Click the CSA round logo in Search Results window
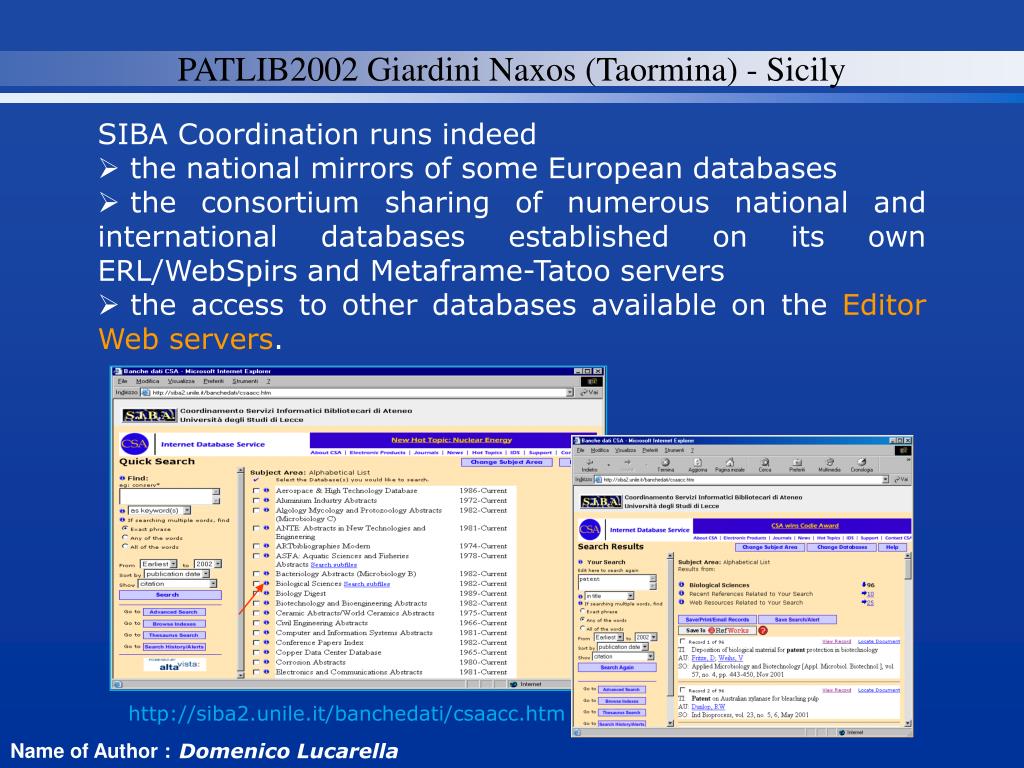The height and width of the screenshot is (768, 1024). 590,529
